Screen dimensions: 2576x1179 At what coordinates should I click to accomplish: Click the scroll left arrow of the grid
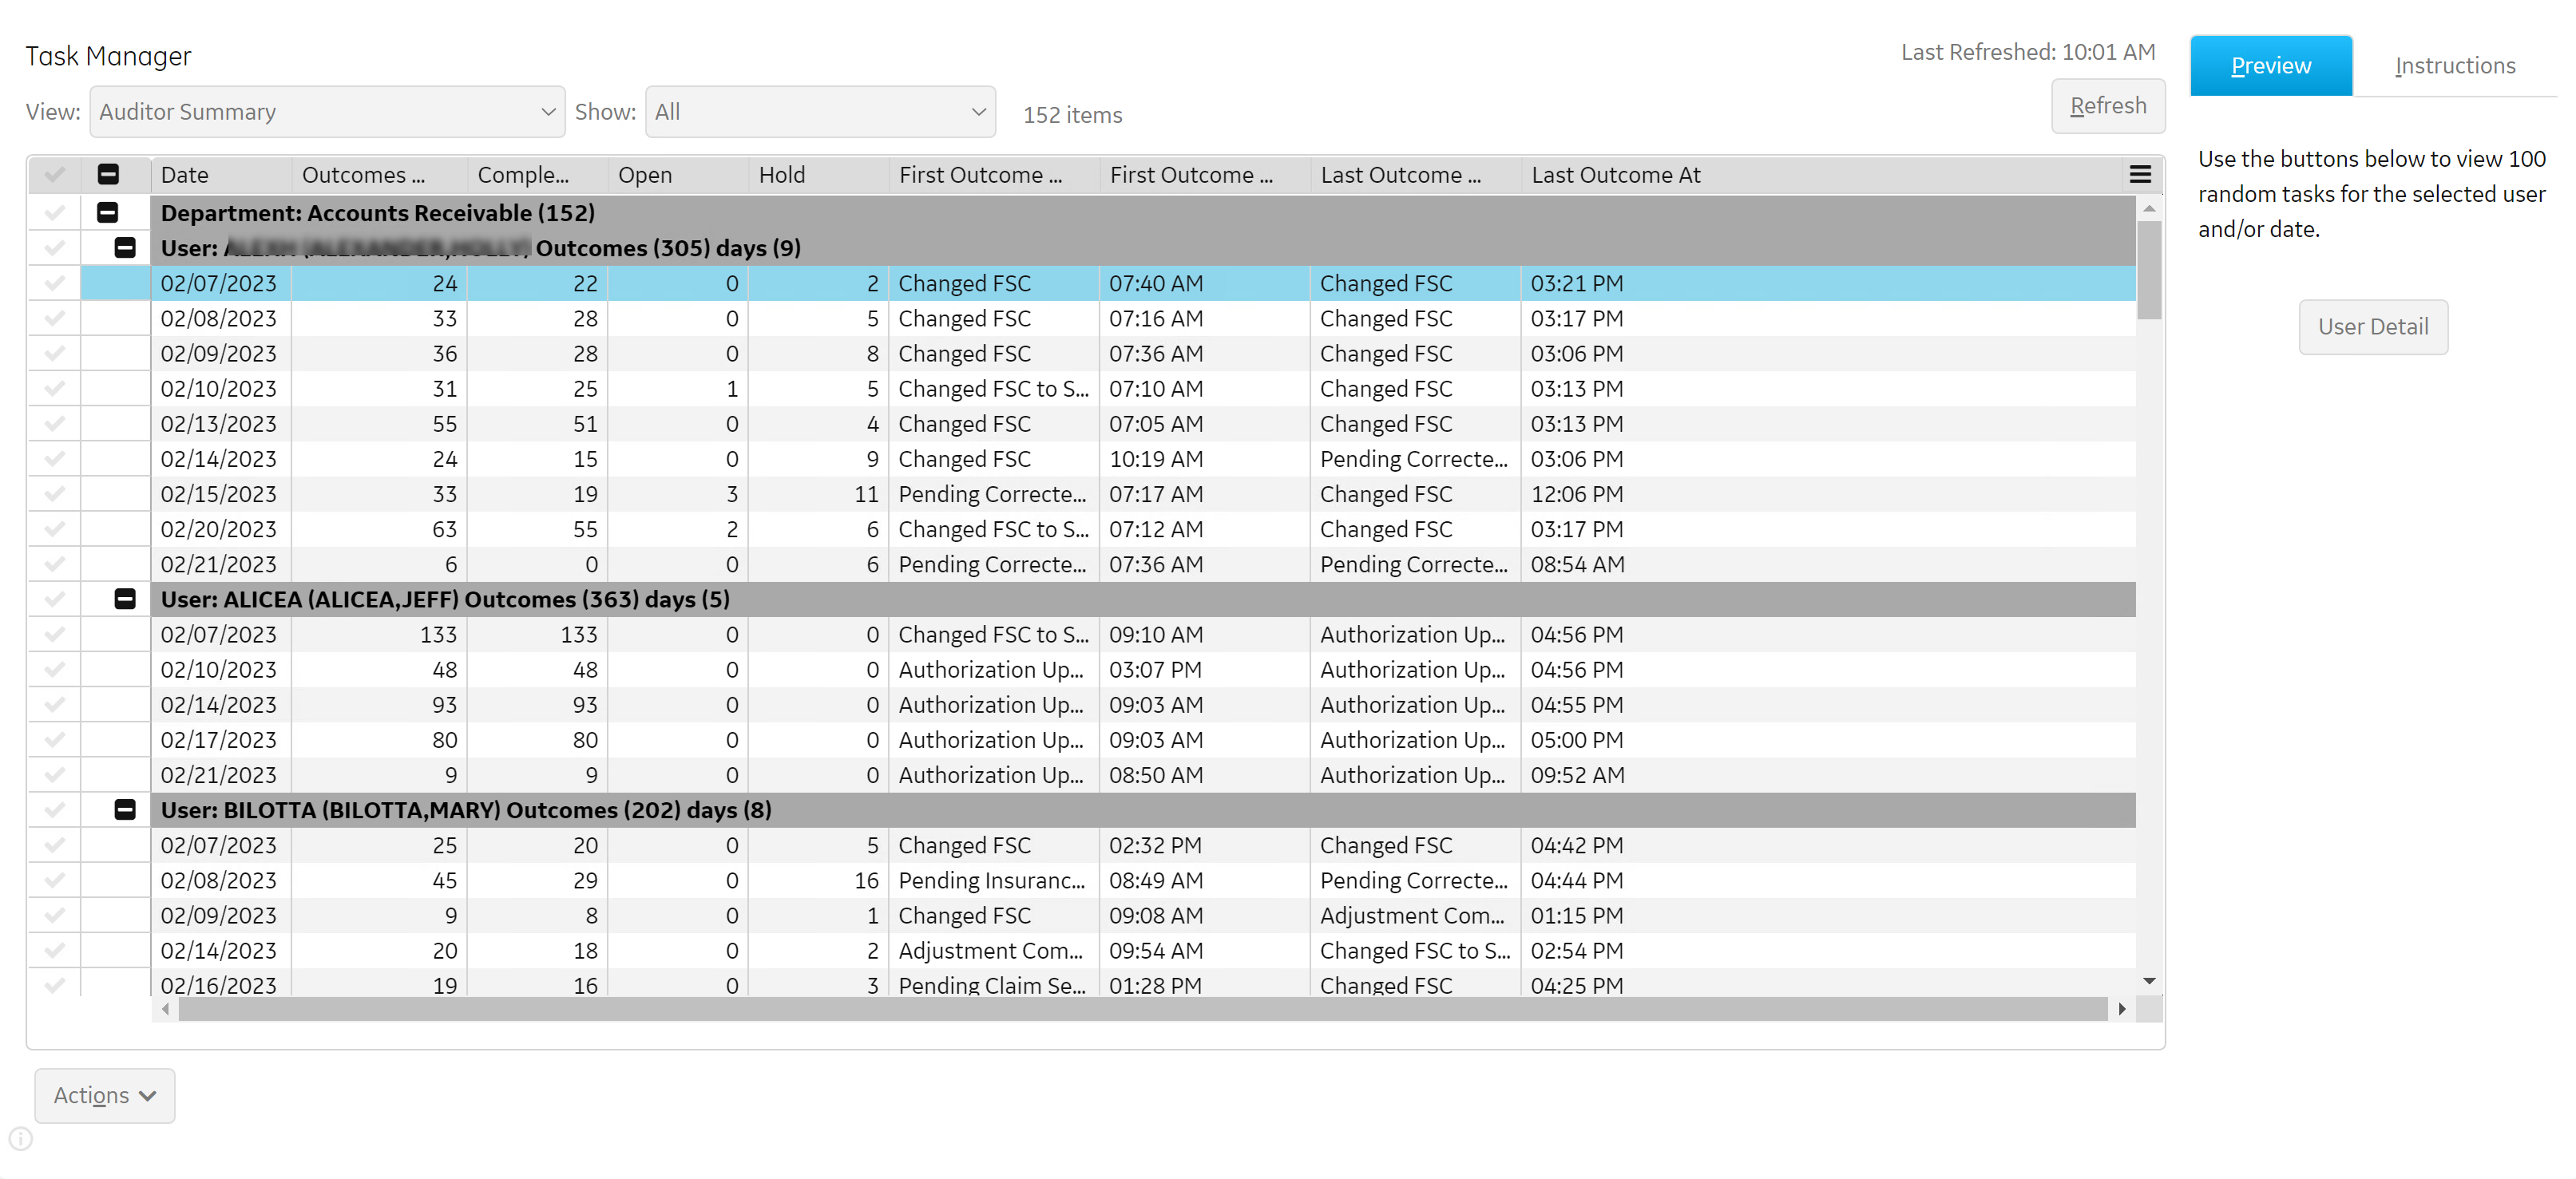165,1009
